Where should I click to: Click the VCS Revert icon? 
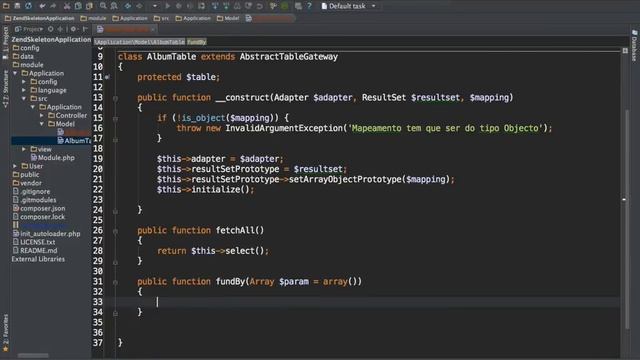[260, 6]
